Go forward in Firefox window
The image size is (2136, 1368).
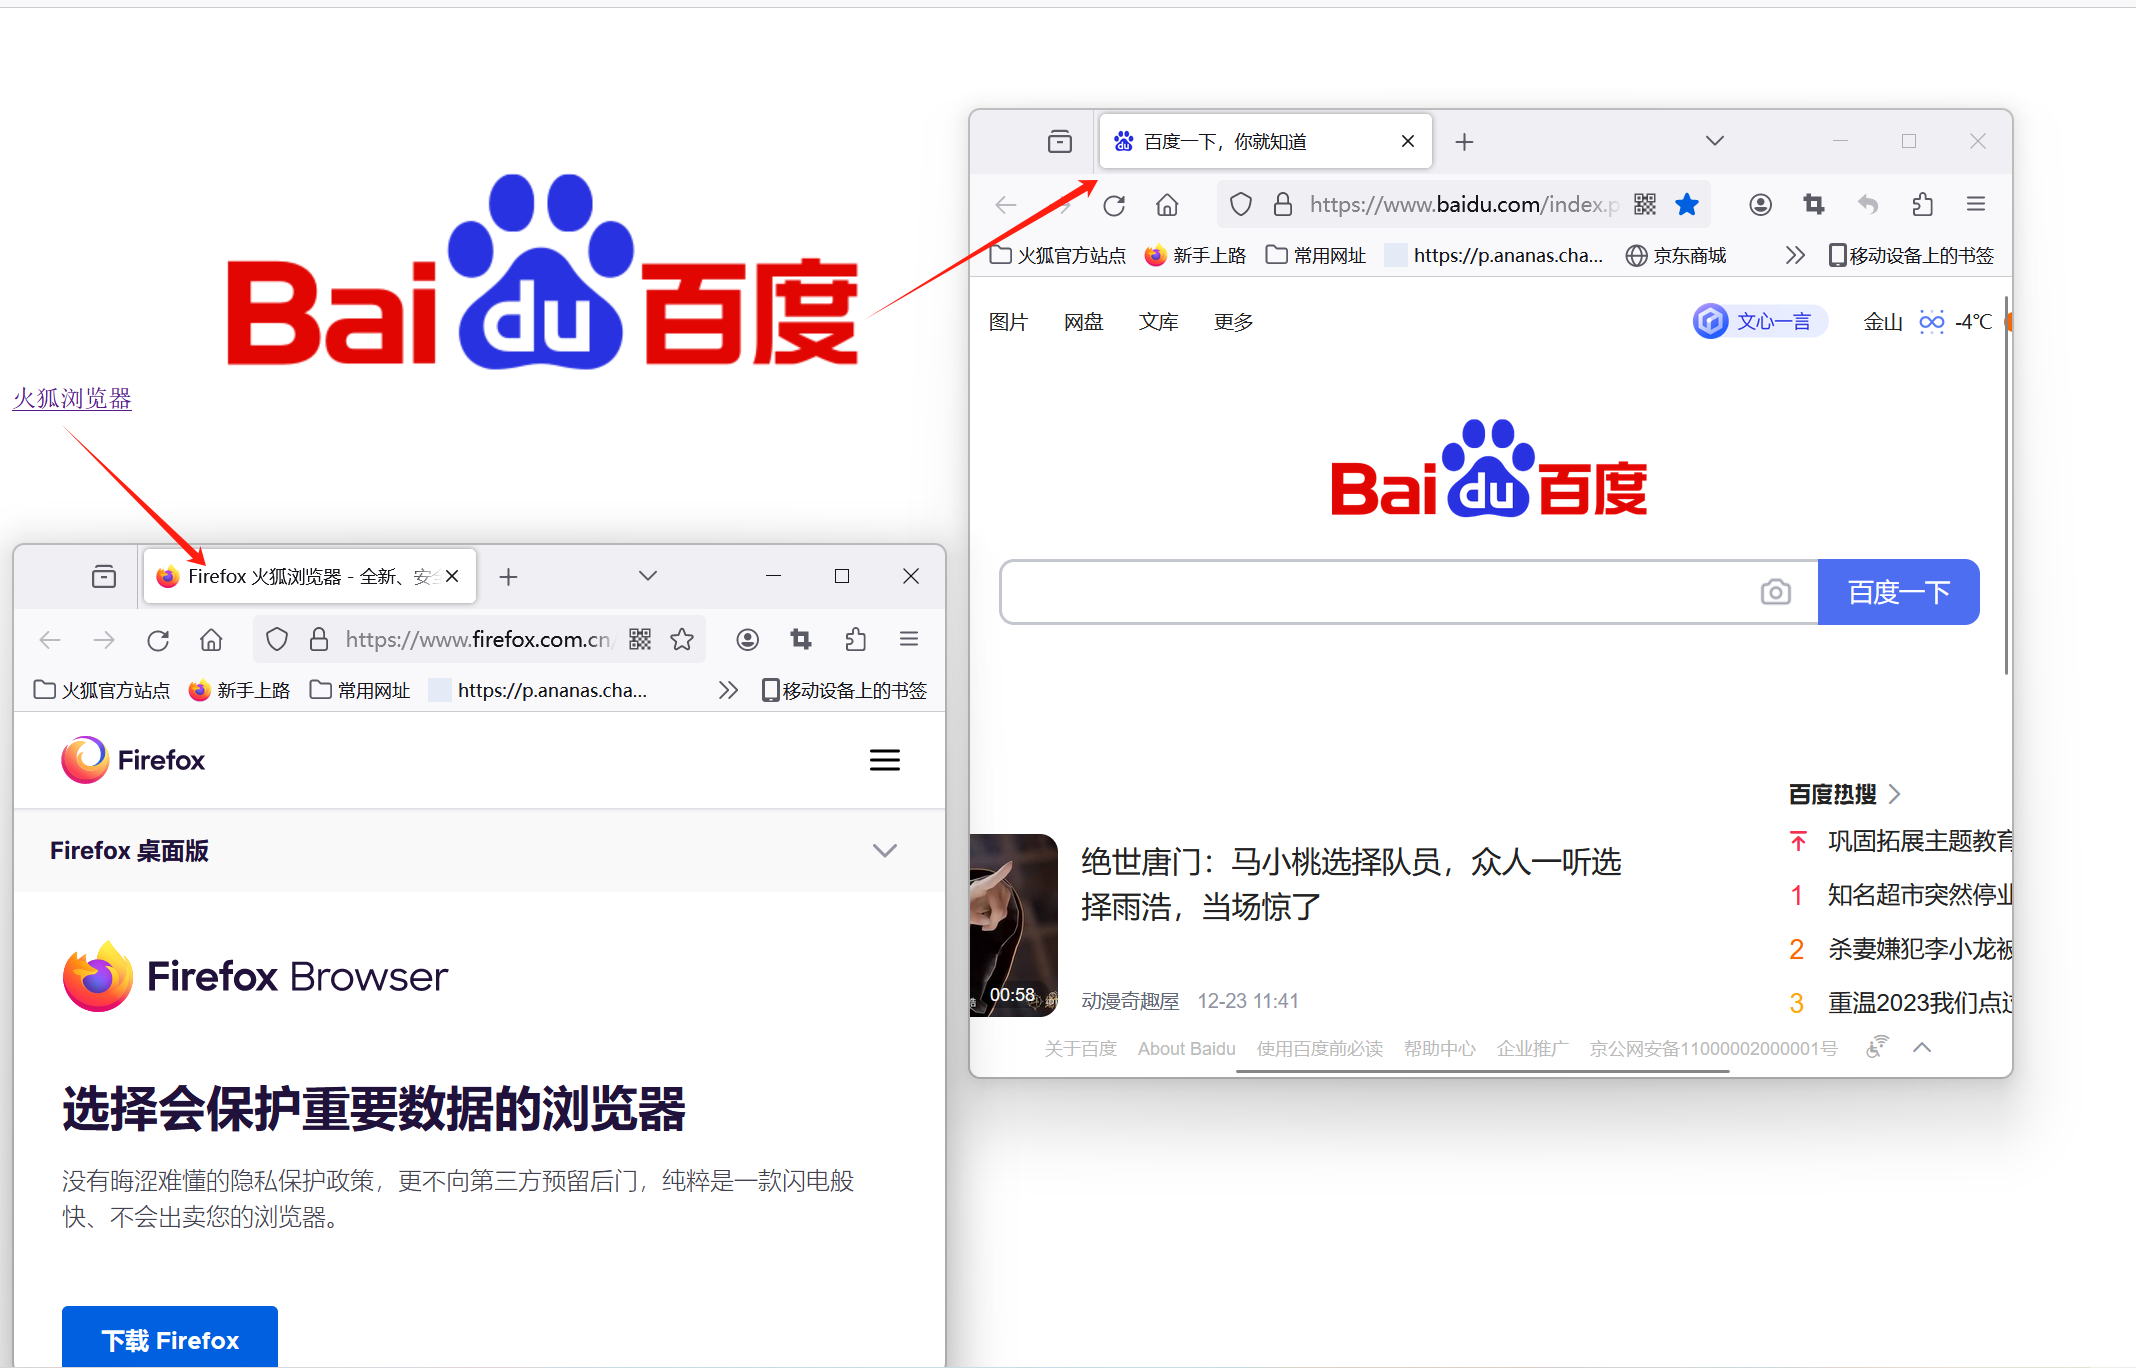104,640
